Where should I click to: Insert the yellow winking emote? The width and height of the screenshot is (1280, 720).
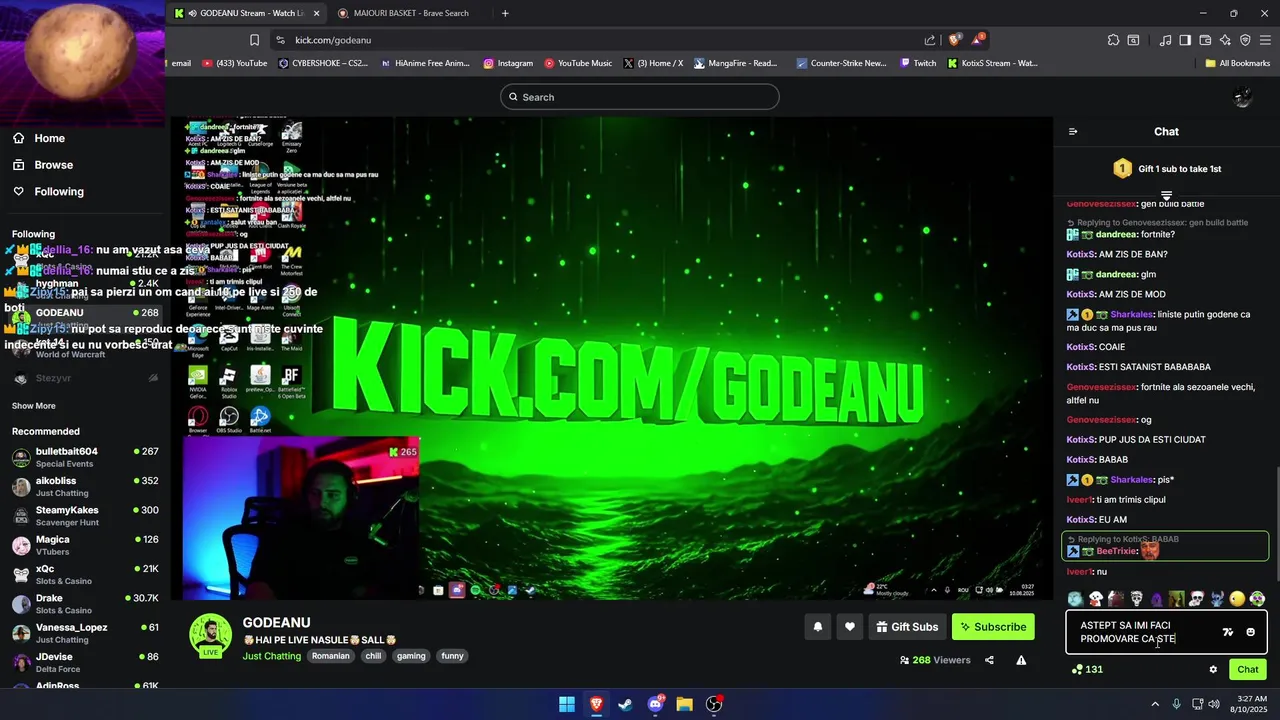tap(1237, 599)
